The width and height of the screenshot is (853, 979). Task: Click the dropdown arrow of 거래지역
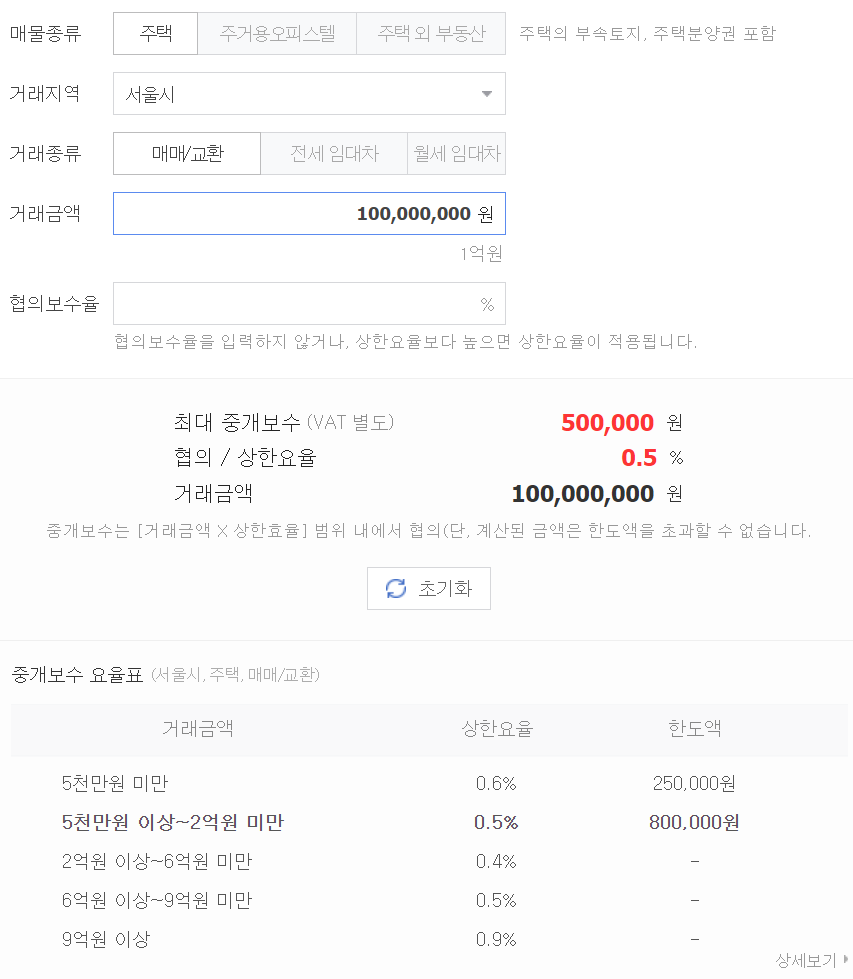[x=487, y=94]
